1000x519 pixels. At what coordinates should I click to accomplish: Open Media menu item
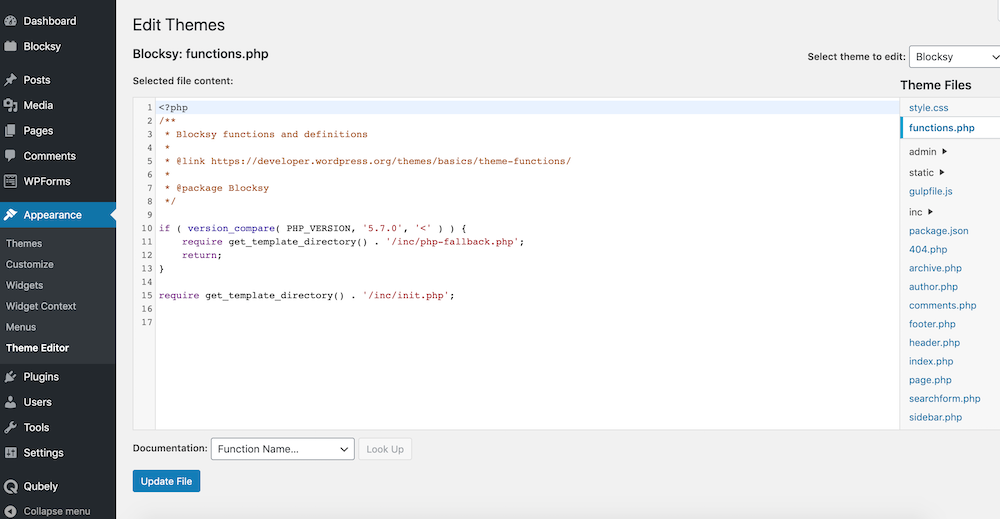click(x=38, y=105)
